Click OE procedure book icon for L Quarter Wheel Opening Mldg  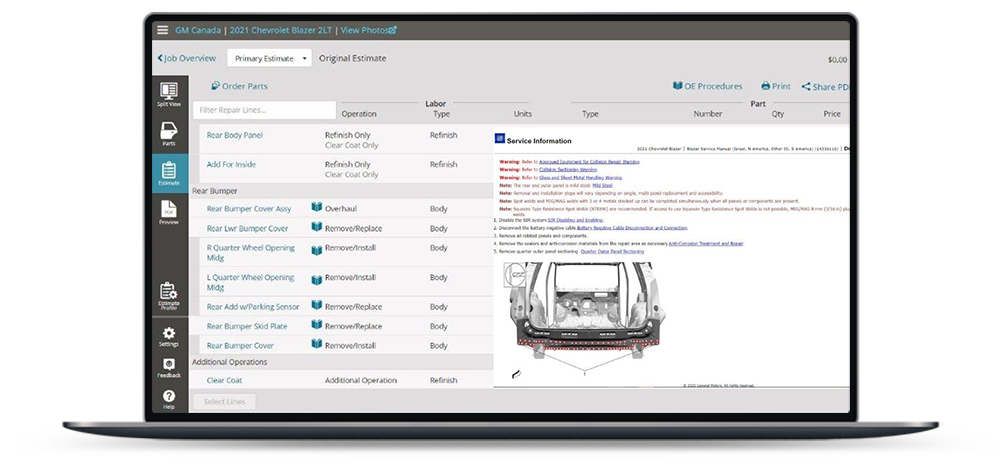pos(316,280)
